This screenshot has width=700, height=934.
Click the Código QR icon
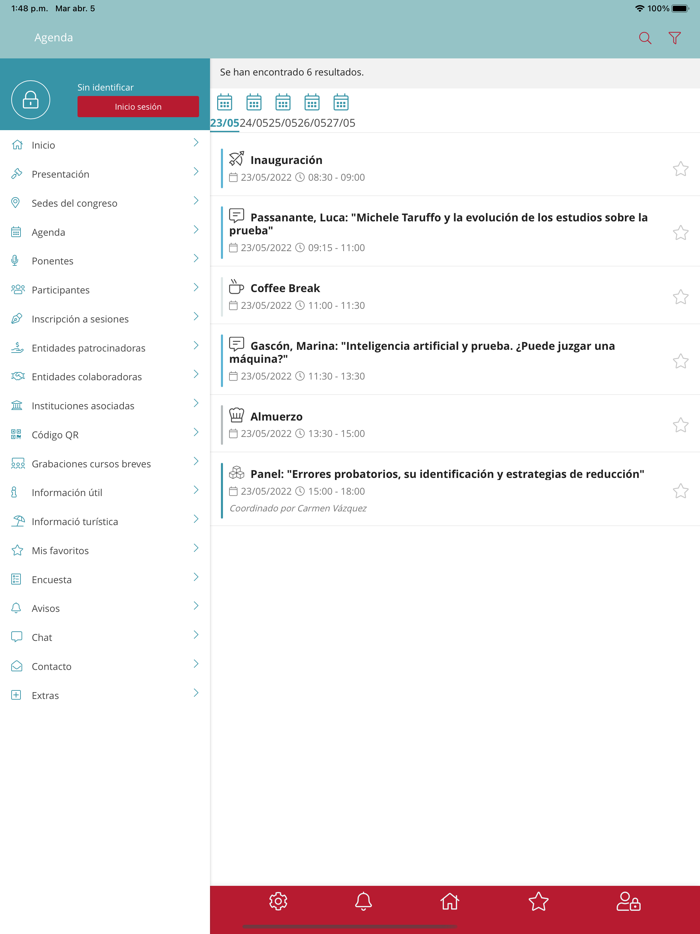[x=17, y=434]
